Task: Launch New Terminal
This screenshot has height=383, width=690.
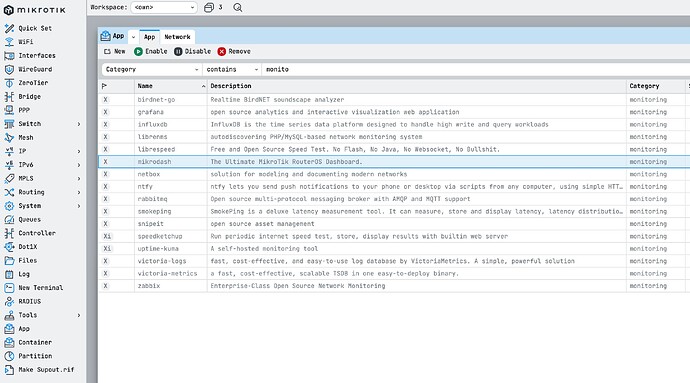Action: (x=40, y=287)
